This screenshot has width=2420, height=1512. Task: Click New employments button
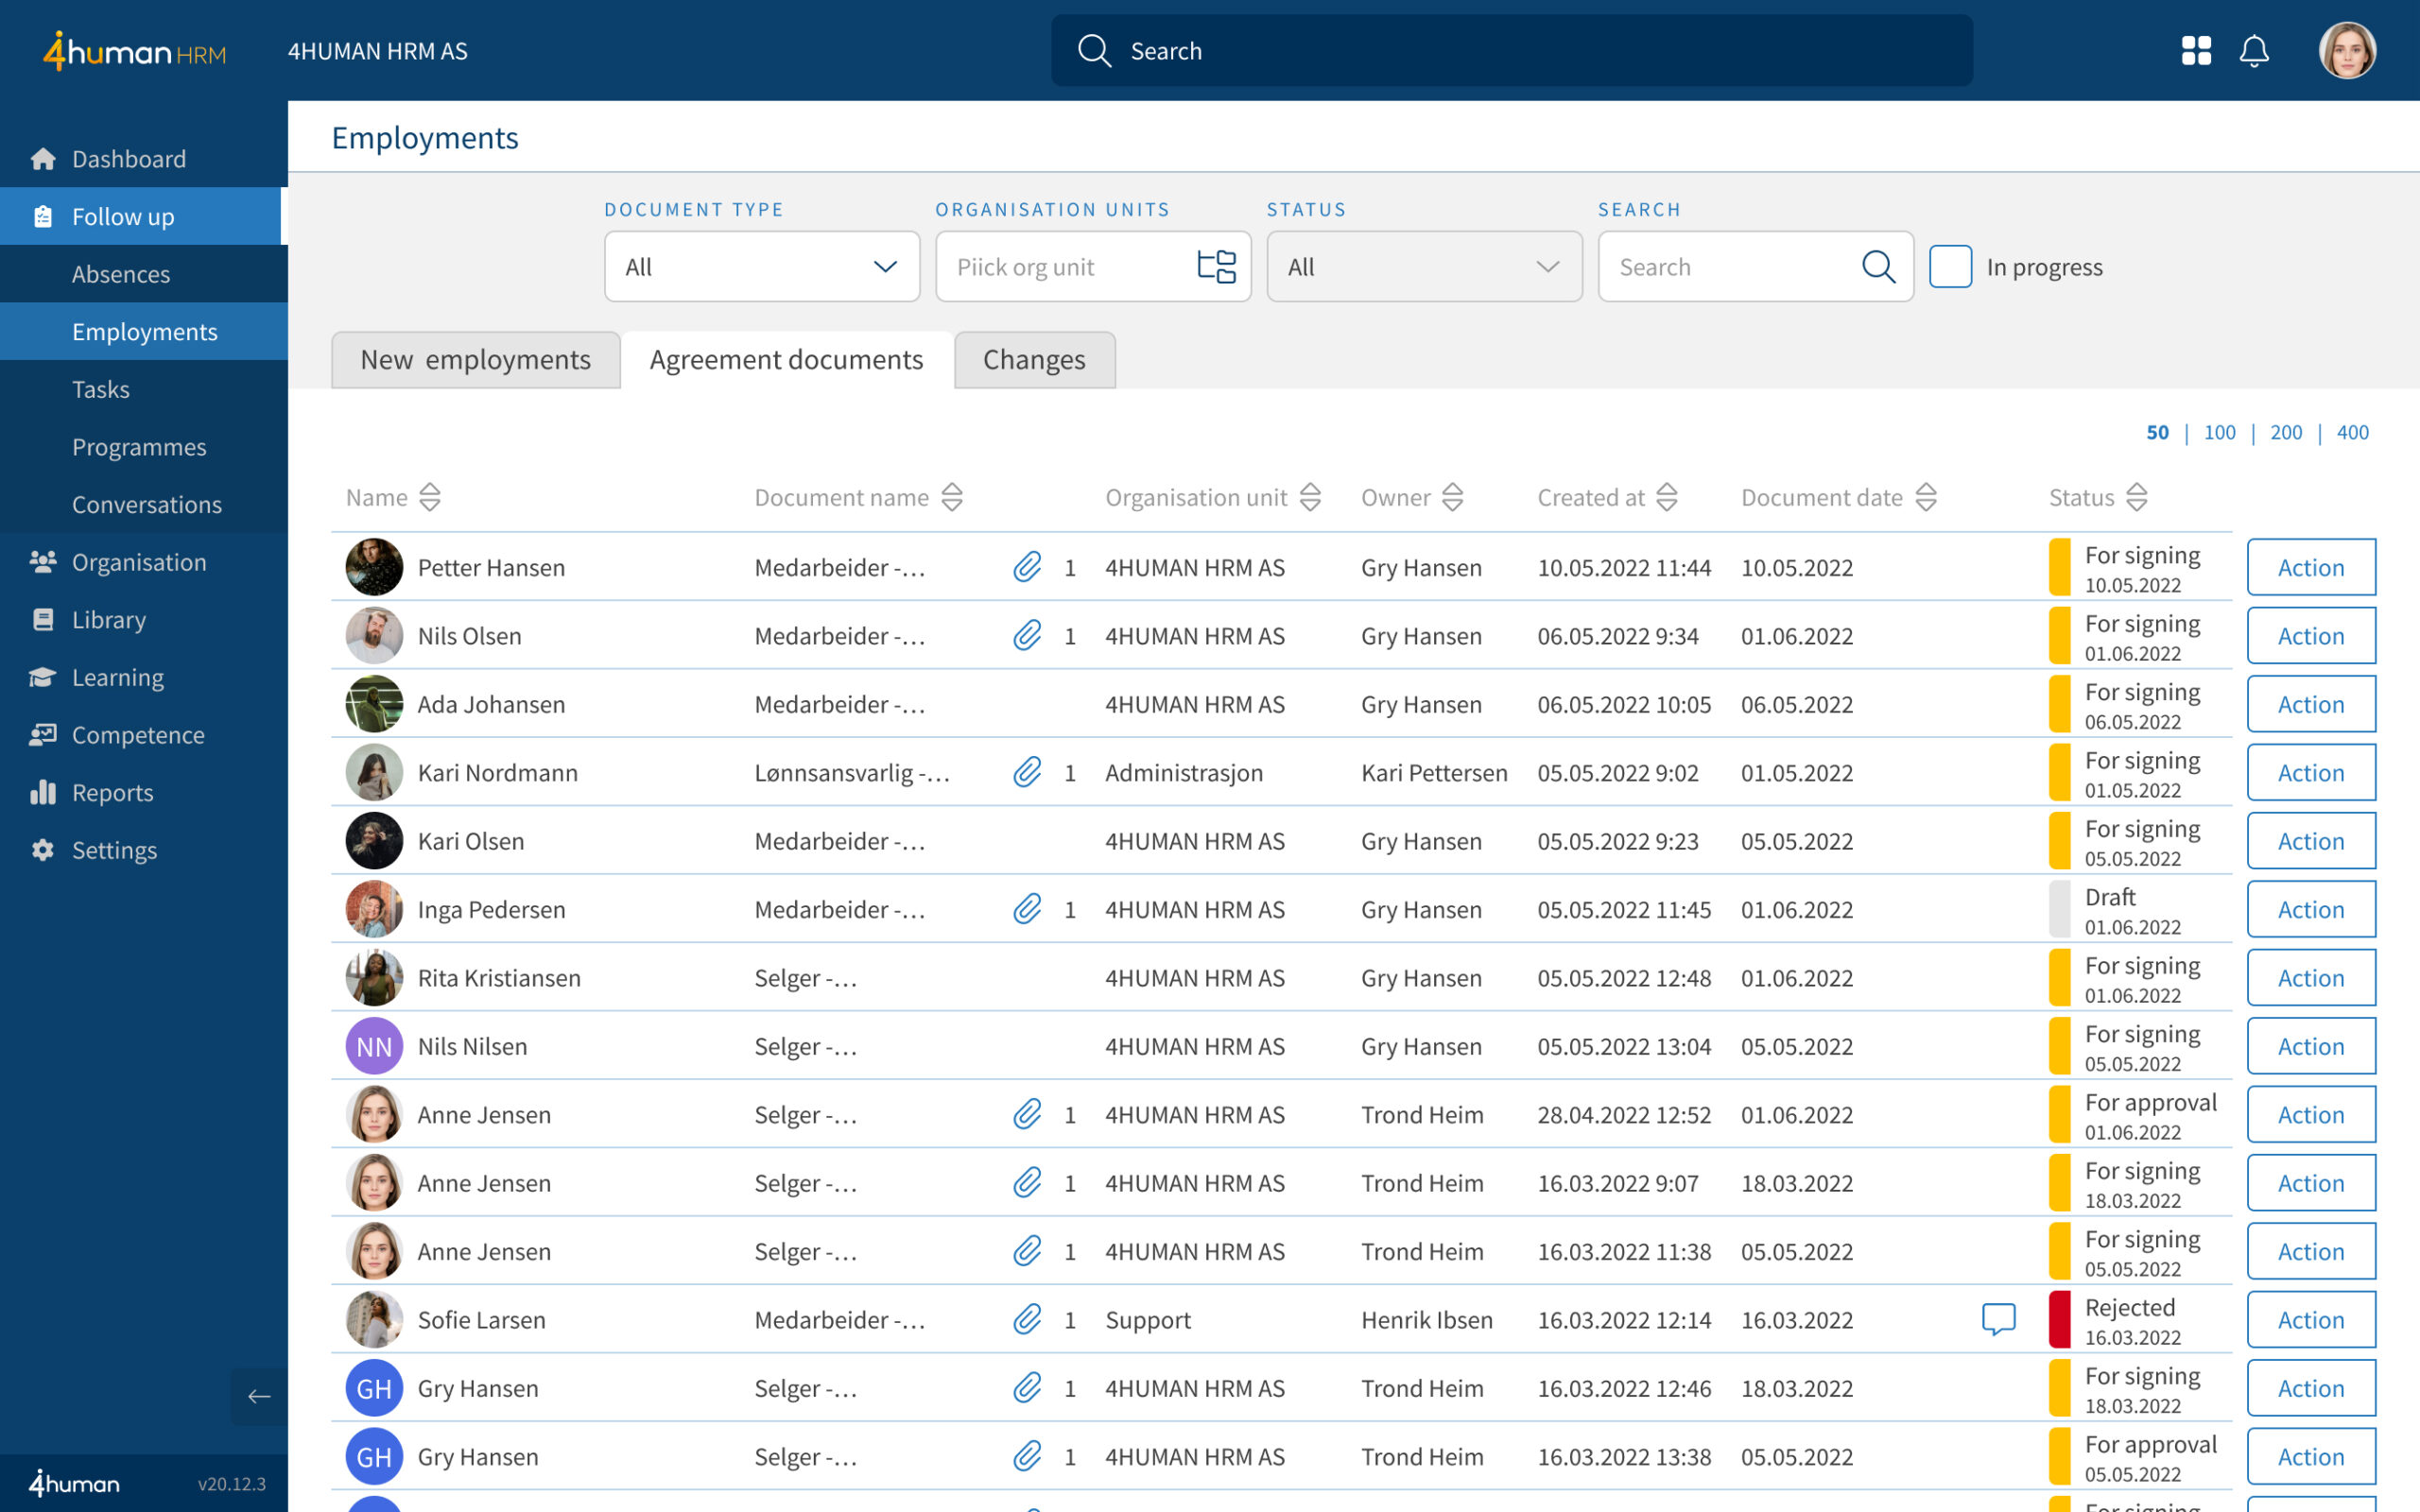click(x=475, y=359)
